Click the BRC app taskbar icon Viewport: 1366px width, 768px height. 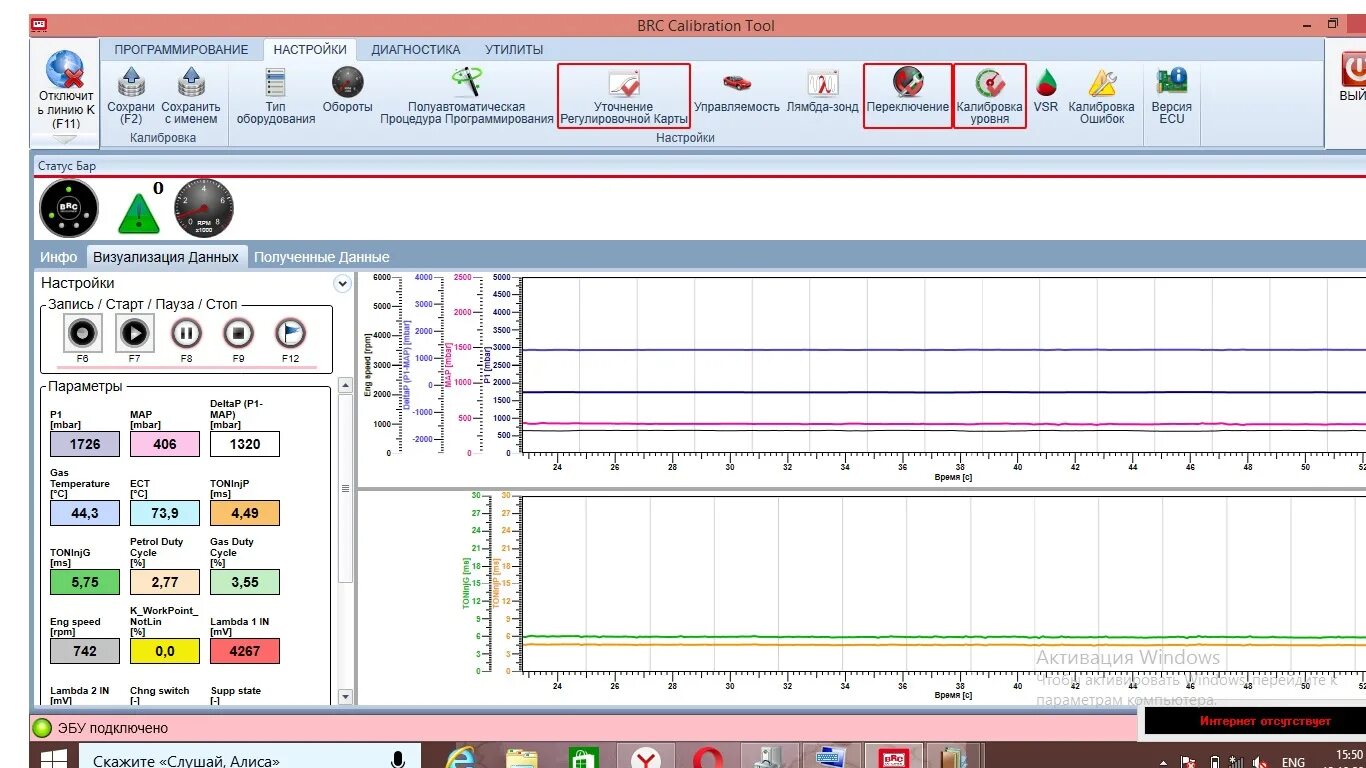(x=893, y=759)
